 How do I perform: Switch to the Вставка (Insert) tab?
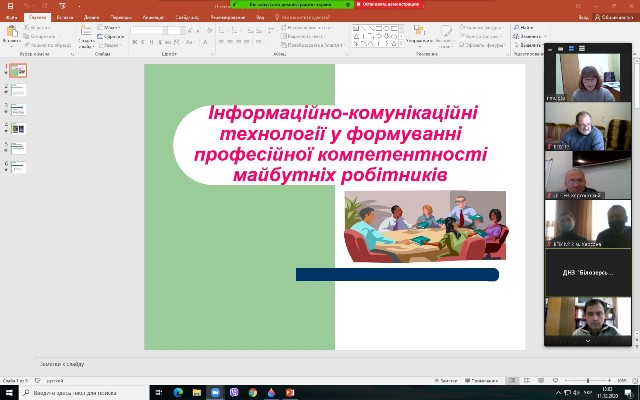point(66,18)
